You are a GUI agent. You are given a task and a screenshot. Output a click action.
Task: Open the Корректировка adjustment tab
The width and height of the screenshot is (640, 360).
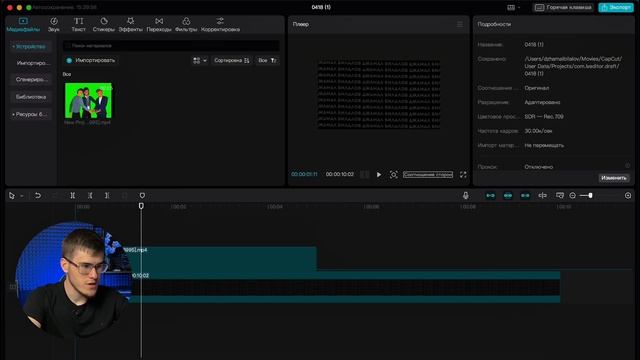tap(220, 24)
